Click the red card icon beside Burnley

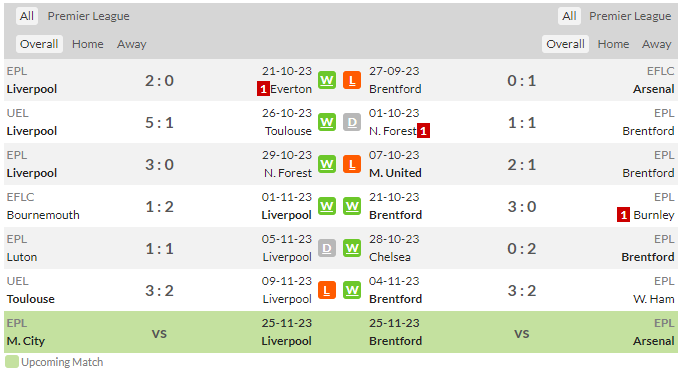(623, 215)
